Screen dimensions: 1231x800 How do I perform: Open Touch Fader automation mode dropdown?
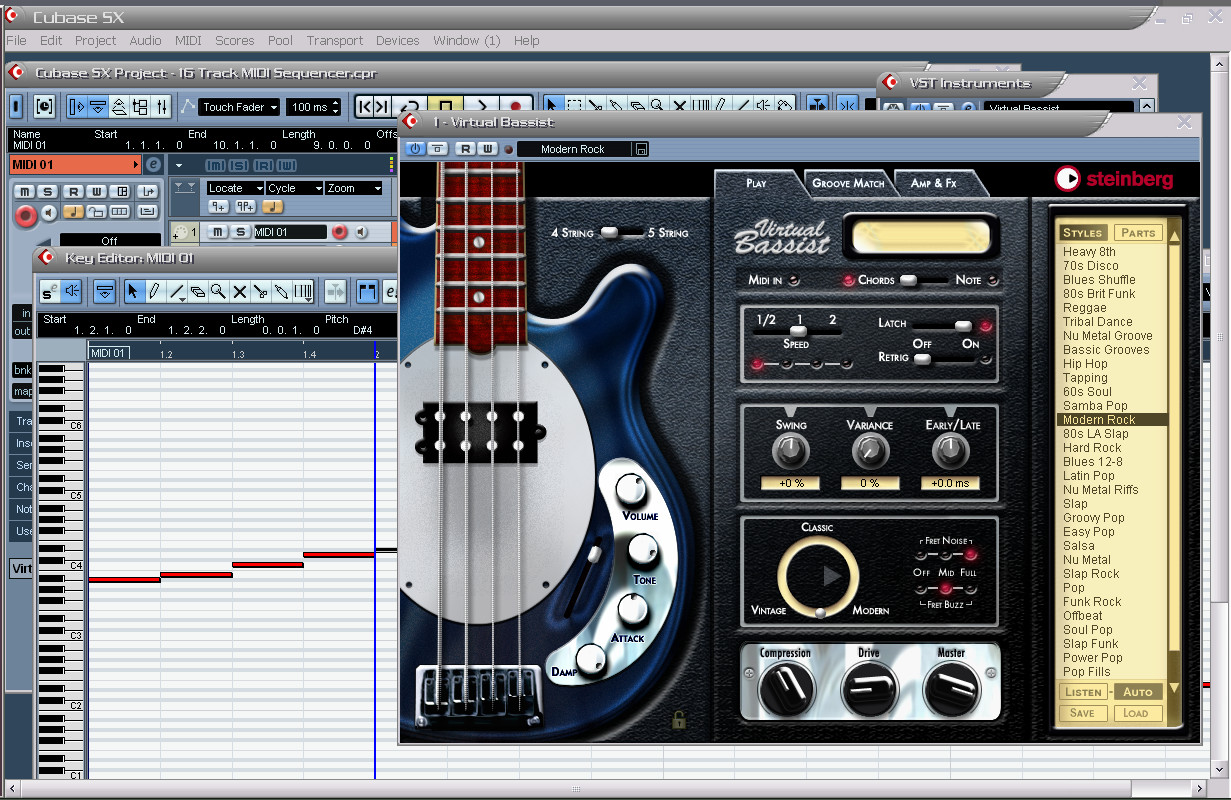(x=239, y=107)
